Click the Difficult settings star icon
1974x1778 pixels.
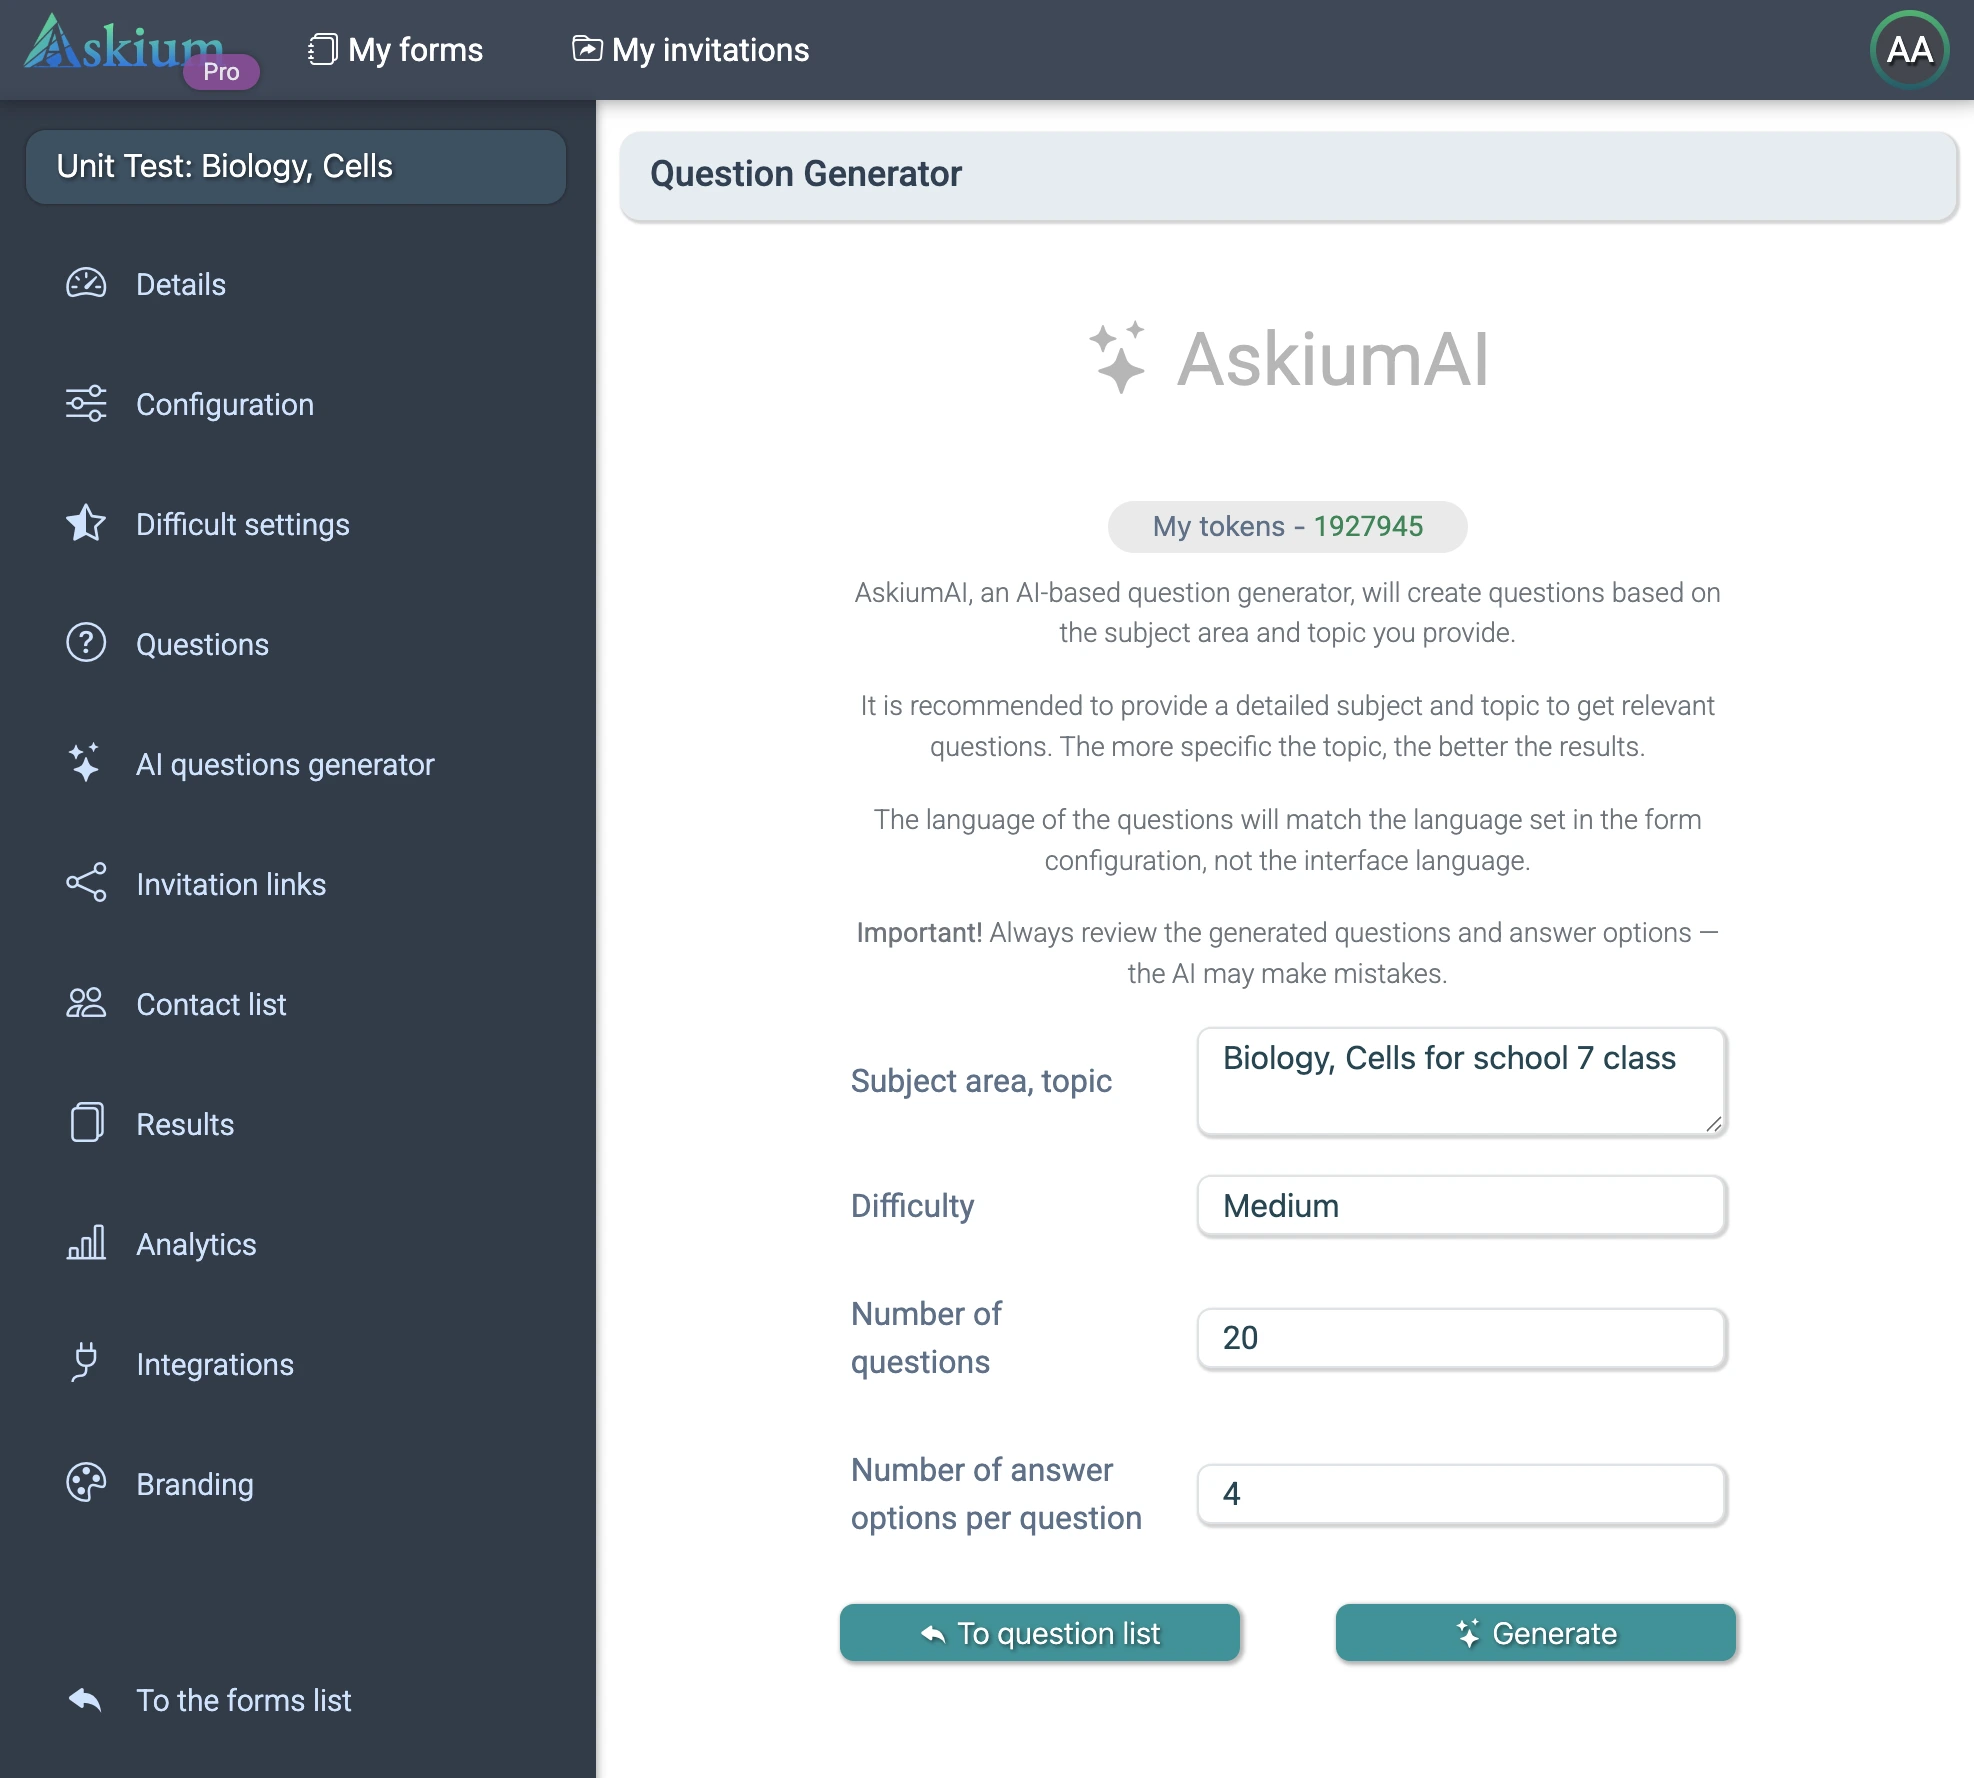[x=86, y=523]
